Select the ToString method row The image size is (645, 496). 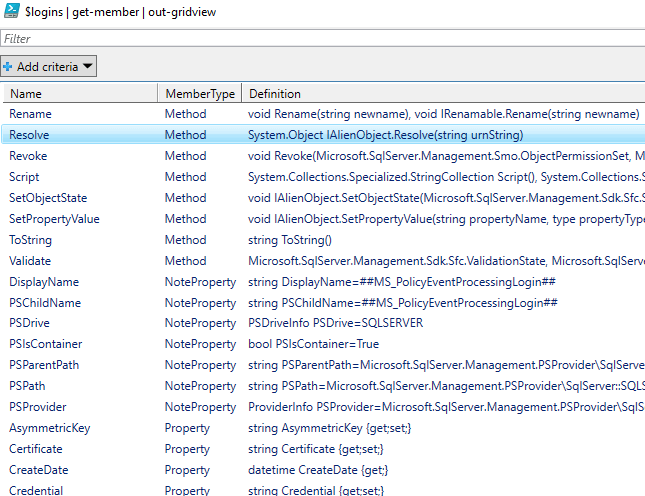point(323,240)
